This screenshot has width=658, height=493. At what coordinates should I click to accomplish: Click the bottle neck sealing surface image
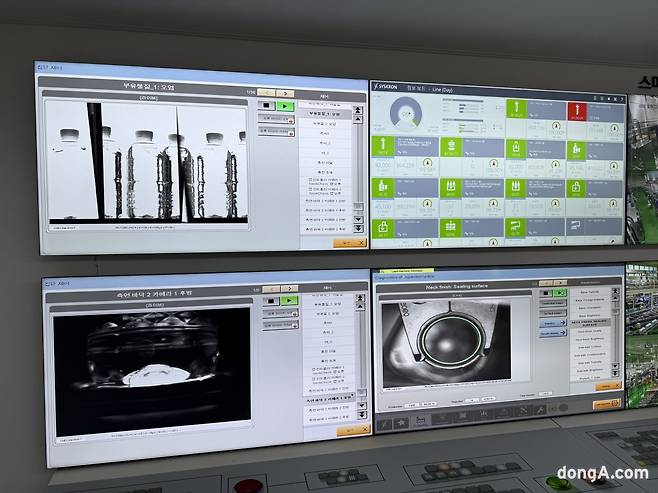446,343
